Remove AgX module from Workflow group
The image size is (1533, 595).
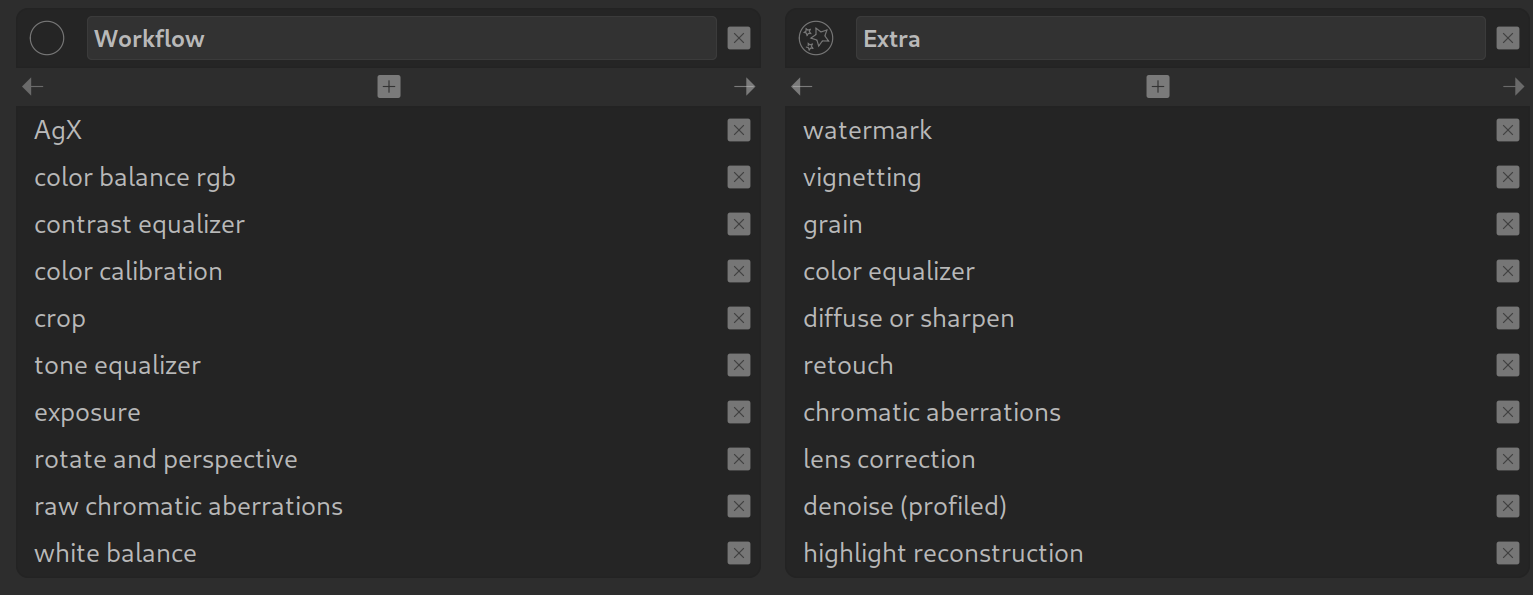pyautogui.click(x=739, y=130)
